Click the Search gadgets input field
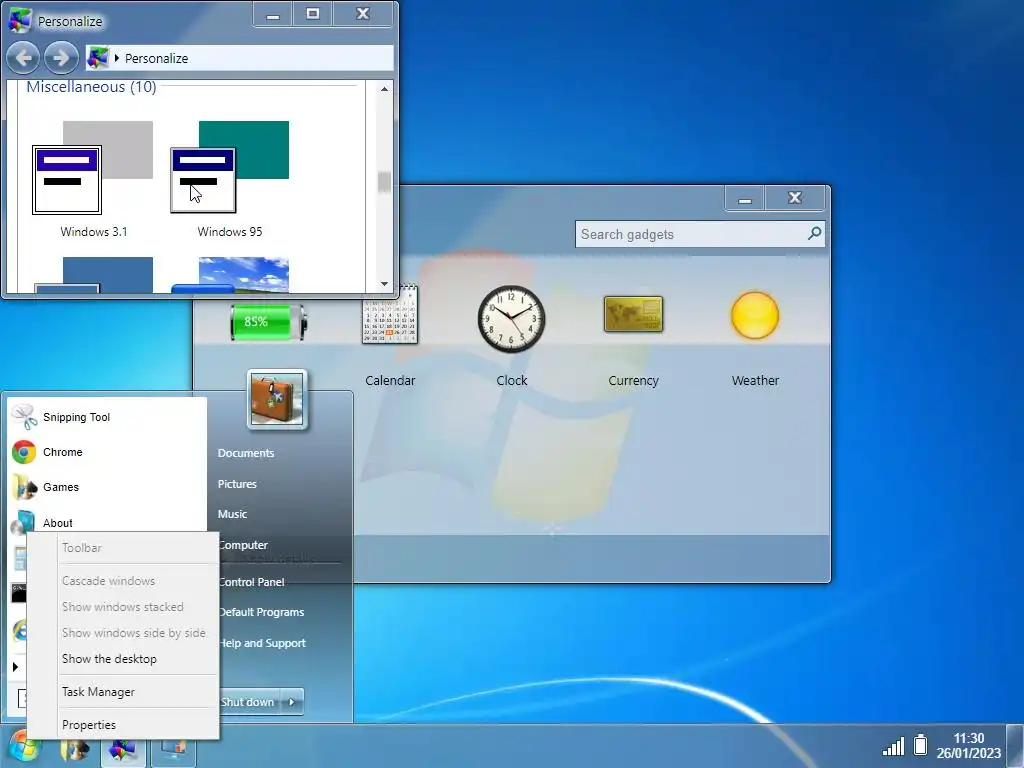 tap(699, 234)
